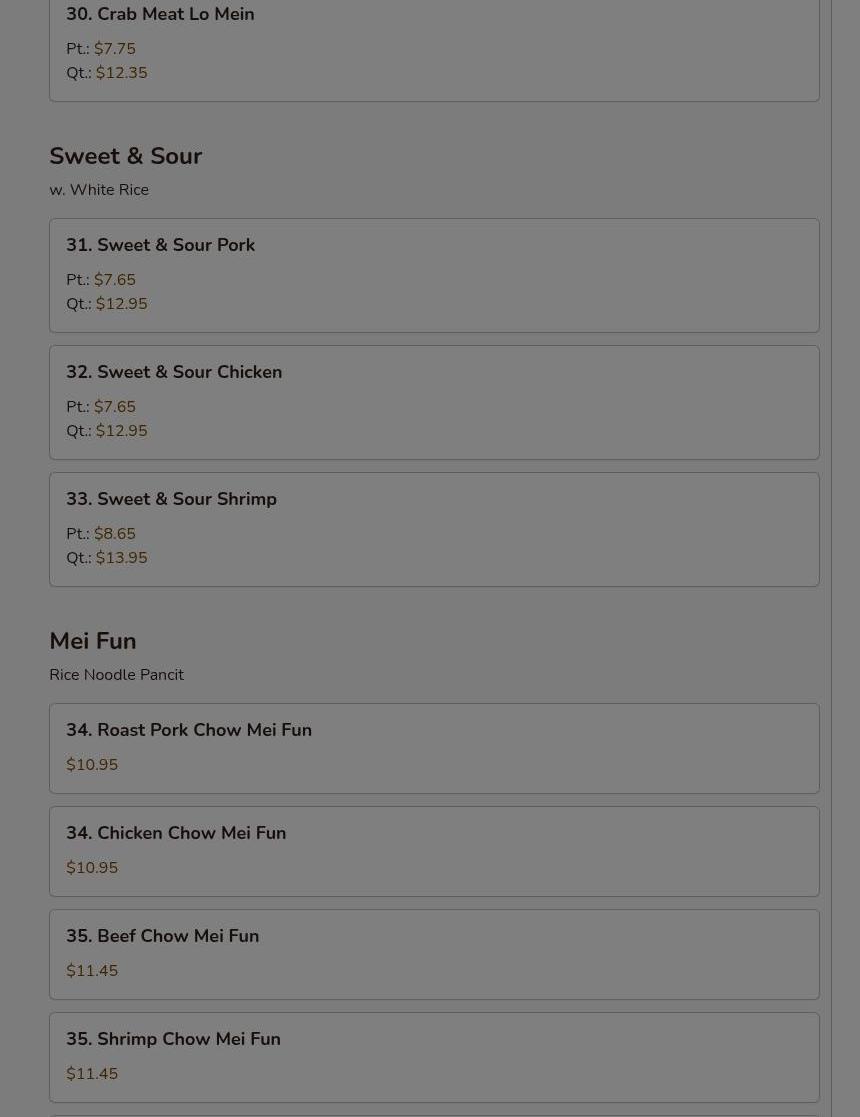860x1117 pixels.
Task: Click Shrimp Chow Mei Fun $11.45 price
Action: point(92,1074)
